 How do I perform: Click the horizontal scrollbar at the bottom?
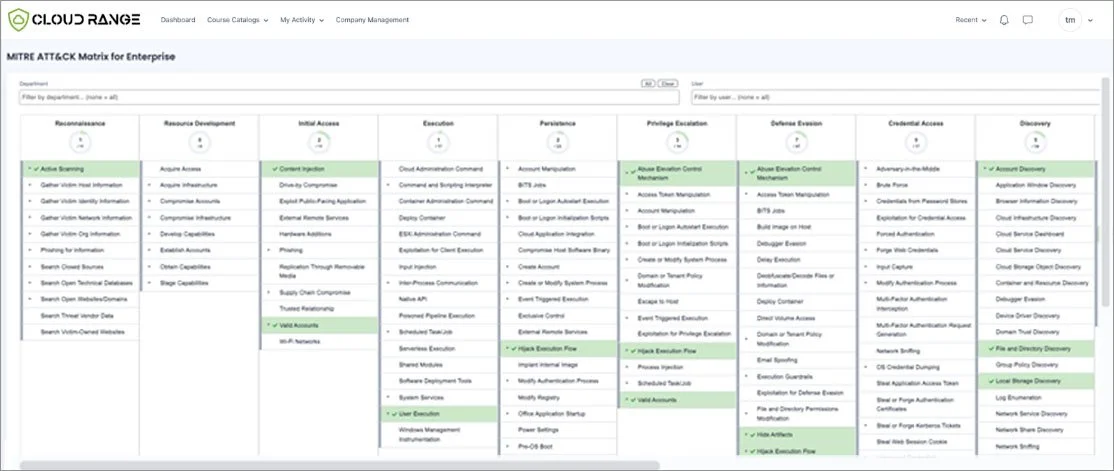(340, 465)
